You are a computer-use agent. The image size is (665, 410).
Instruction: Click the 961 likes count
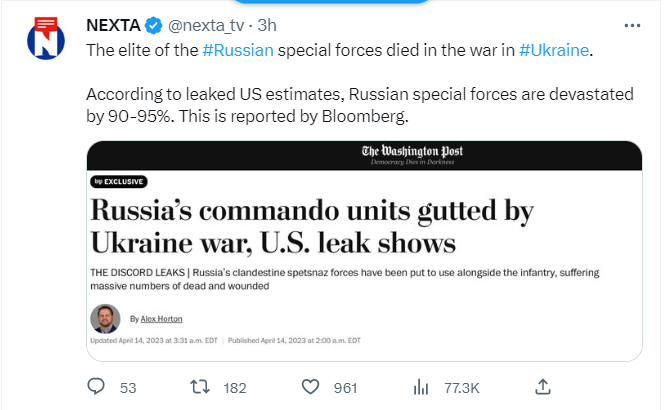tap(345, 388)
